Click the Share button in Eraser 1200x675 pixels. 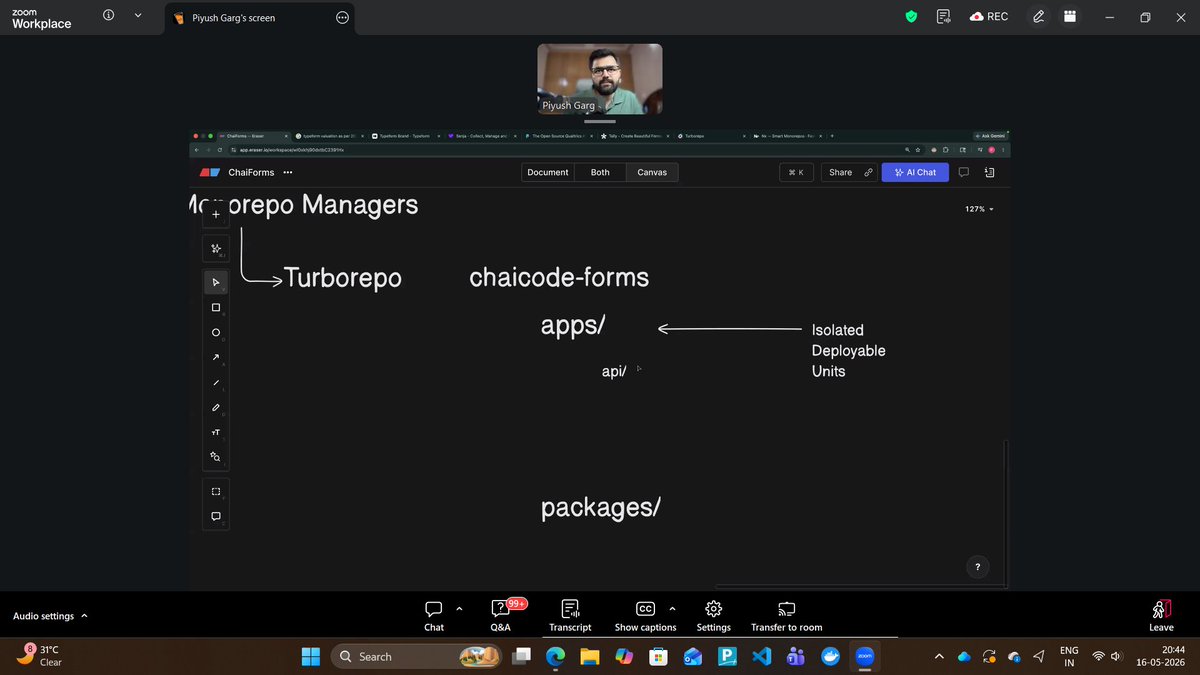849,172
